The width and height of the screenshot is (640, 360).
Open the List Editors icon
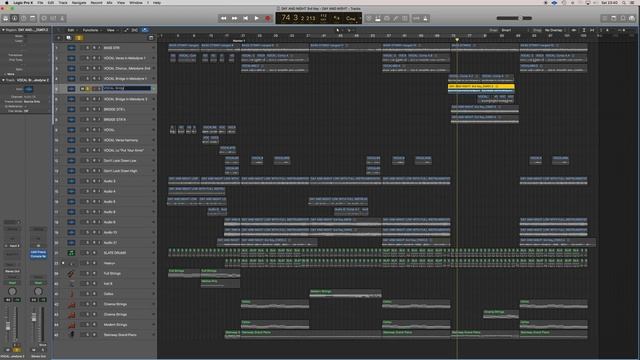point(605,18)
